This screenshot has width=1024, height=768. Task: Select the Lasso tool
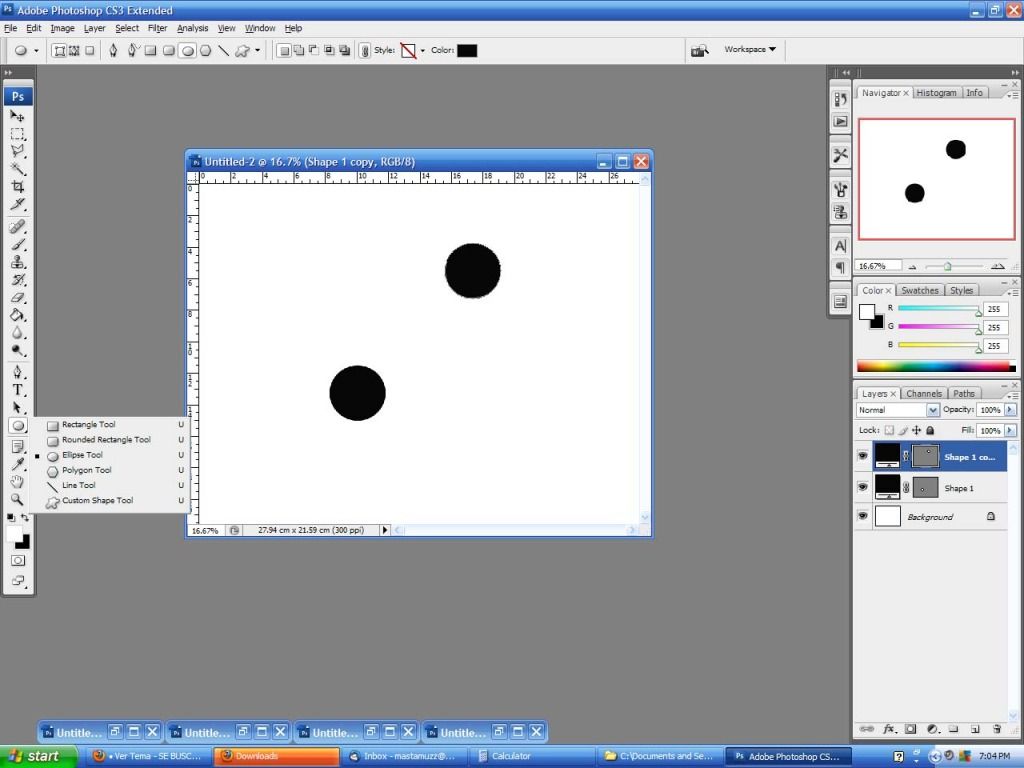pos(18,151)
